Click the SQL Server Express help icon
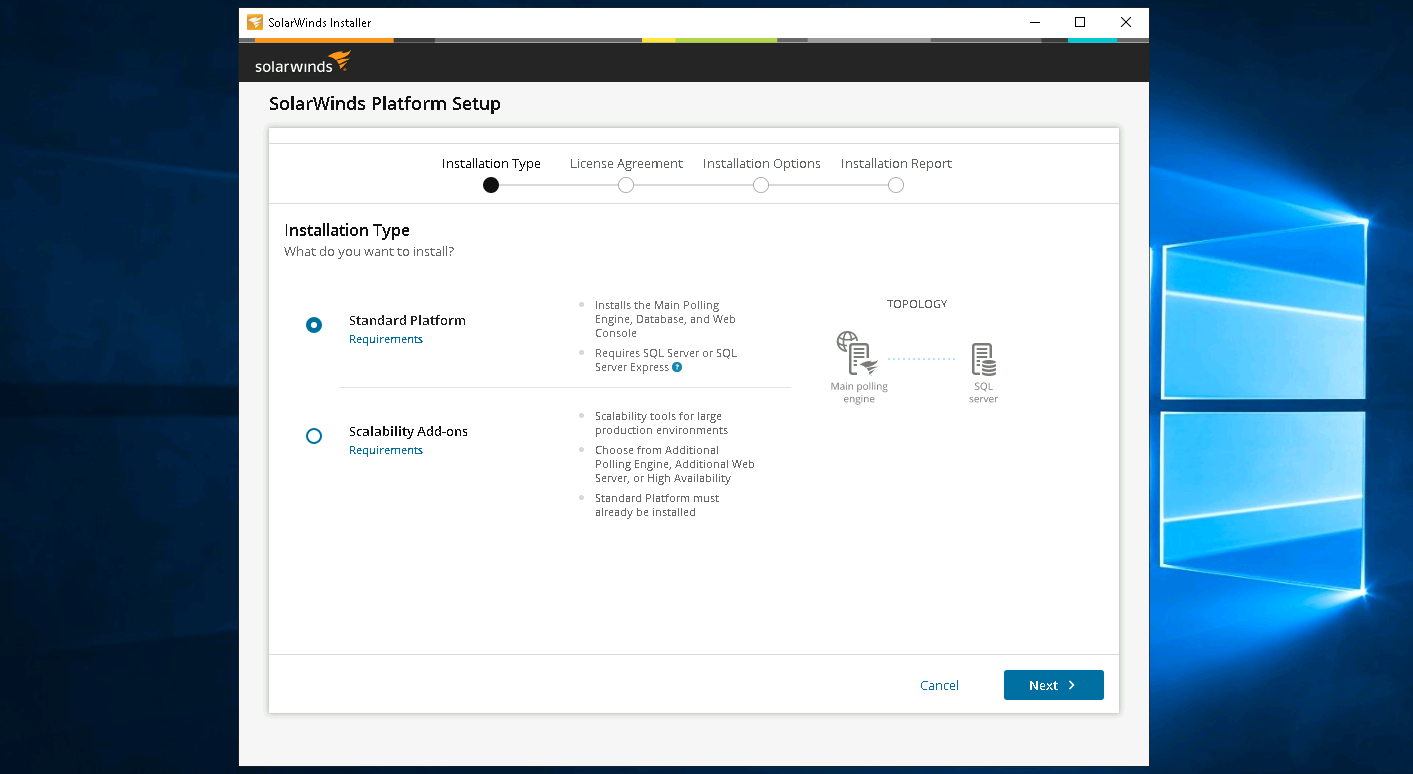The width and height of the screenshot is (1413, 774). point(677,367)
